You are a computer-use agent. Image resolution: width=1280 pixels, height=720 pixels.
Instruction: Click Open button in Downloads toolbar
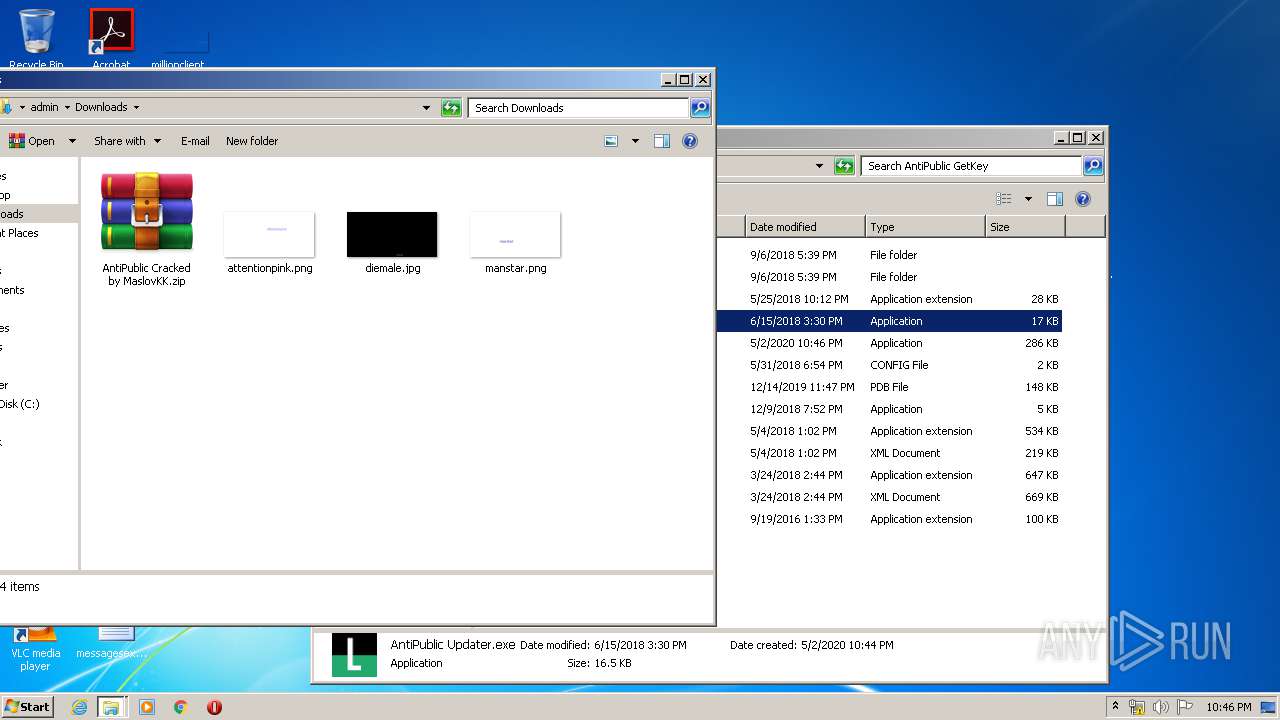click(32, 141)
